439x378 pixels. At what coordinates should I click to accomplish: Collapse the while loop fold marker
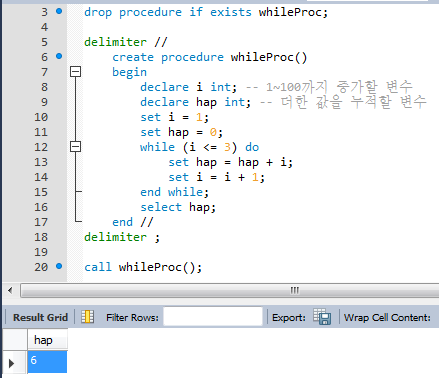(x=76, y=147)
